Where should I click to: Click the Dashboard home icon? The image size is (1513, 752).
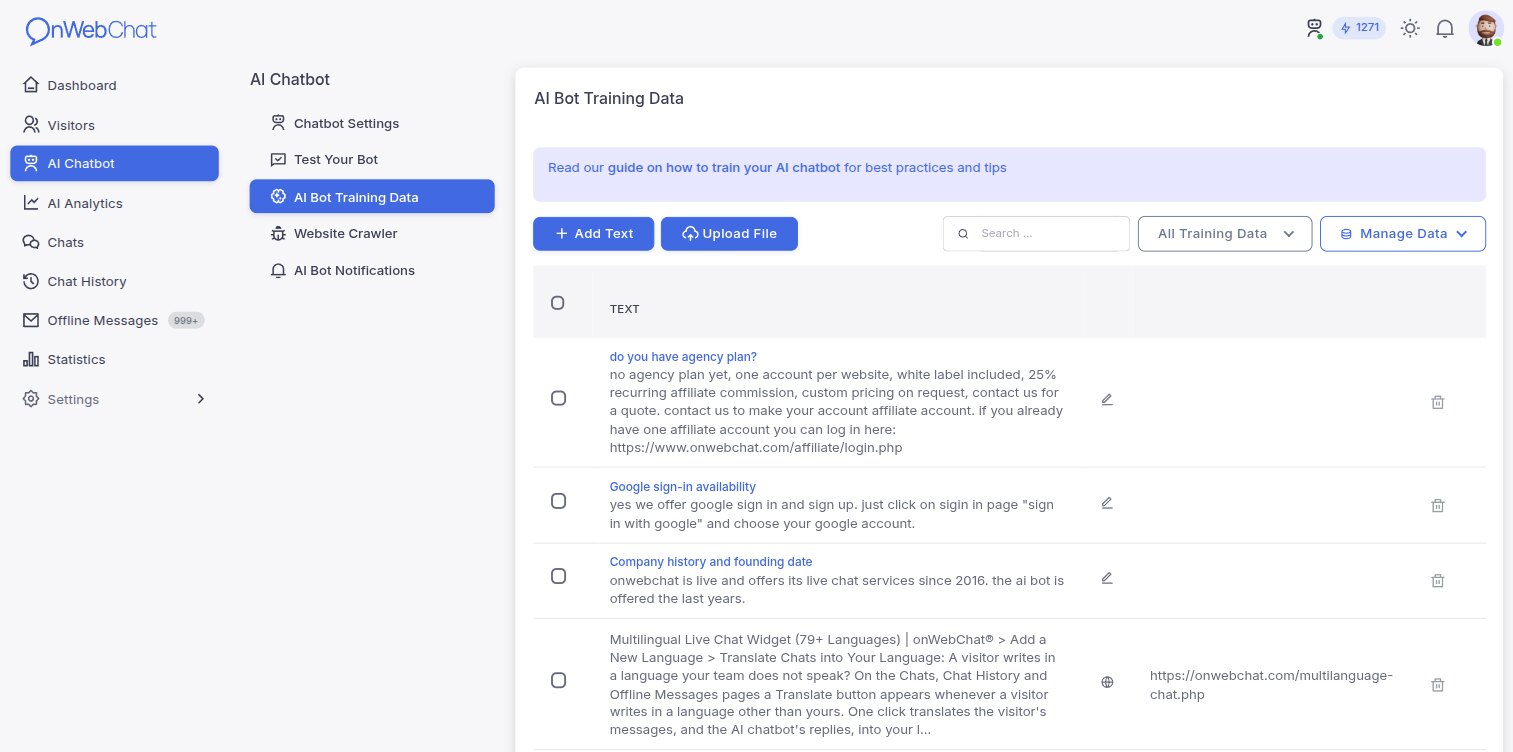(31, 85)
